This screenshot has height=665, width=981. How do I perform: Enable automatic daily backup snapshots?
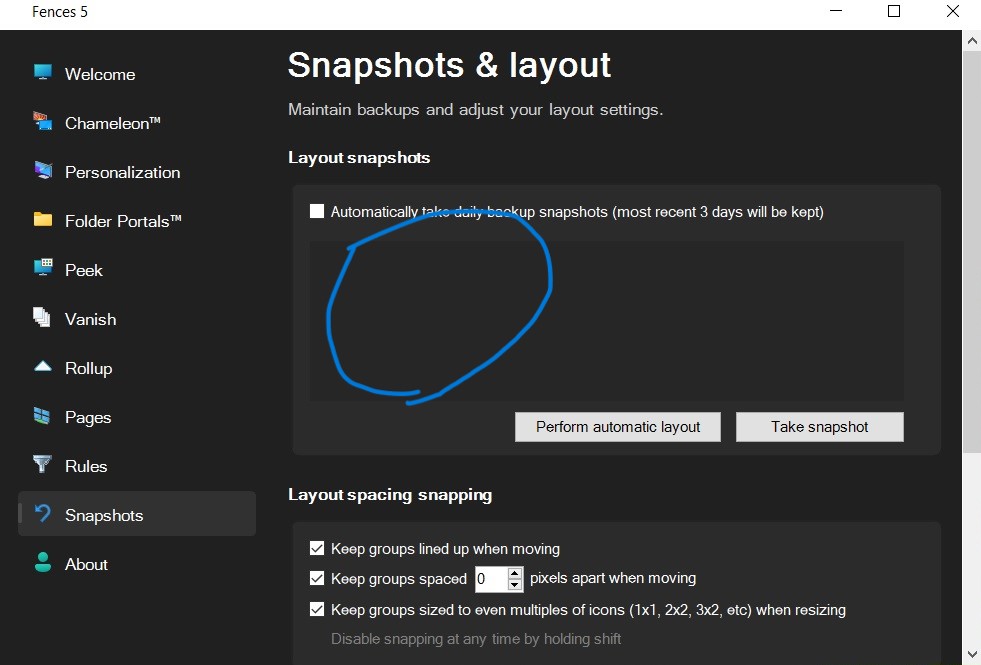tap(317, 211)
